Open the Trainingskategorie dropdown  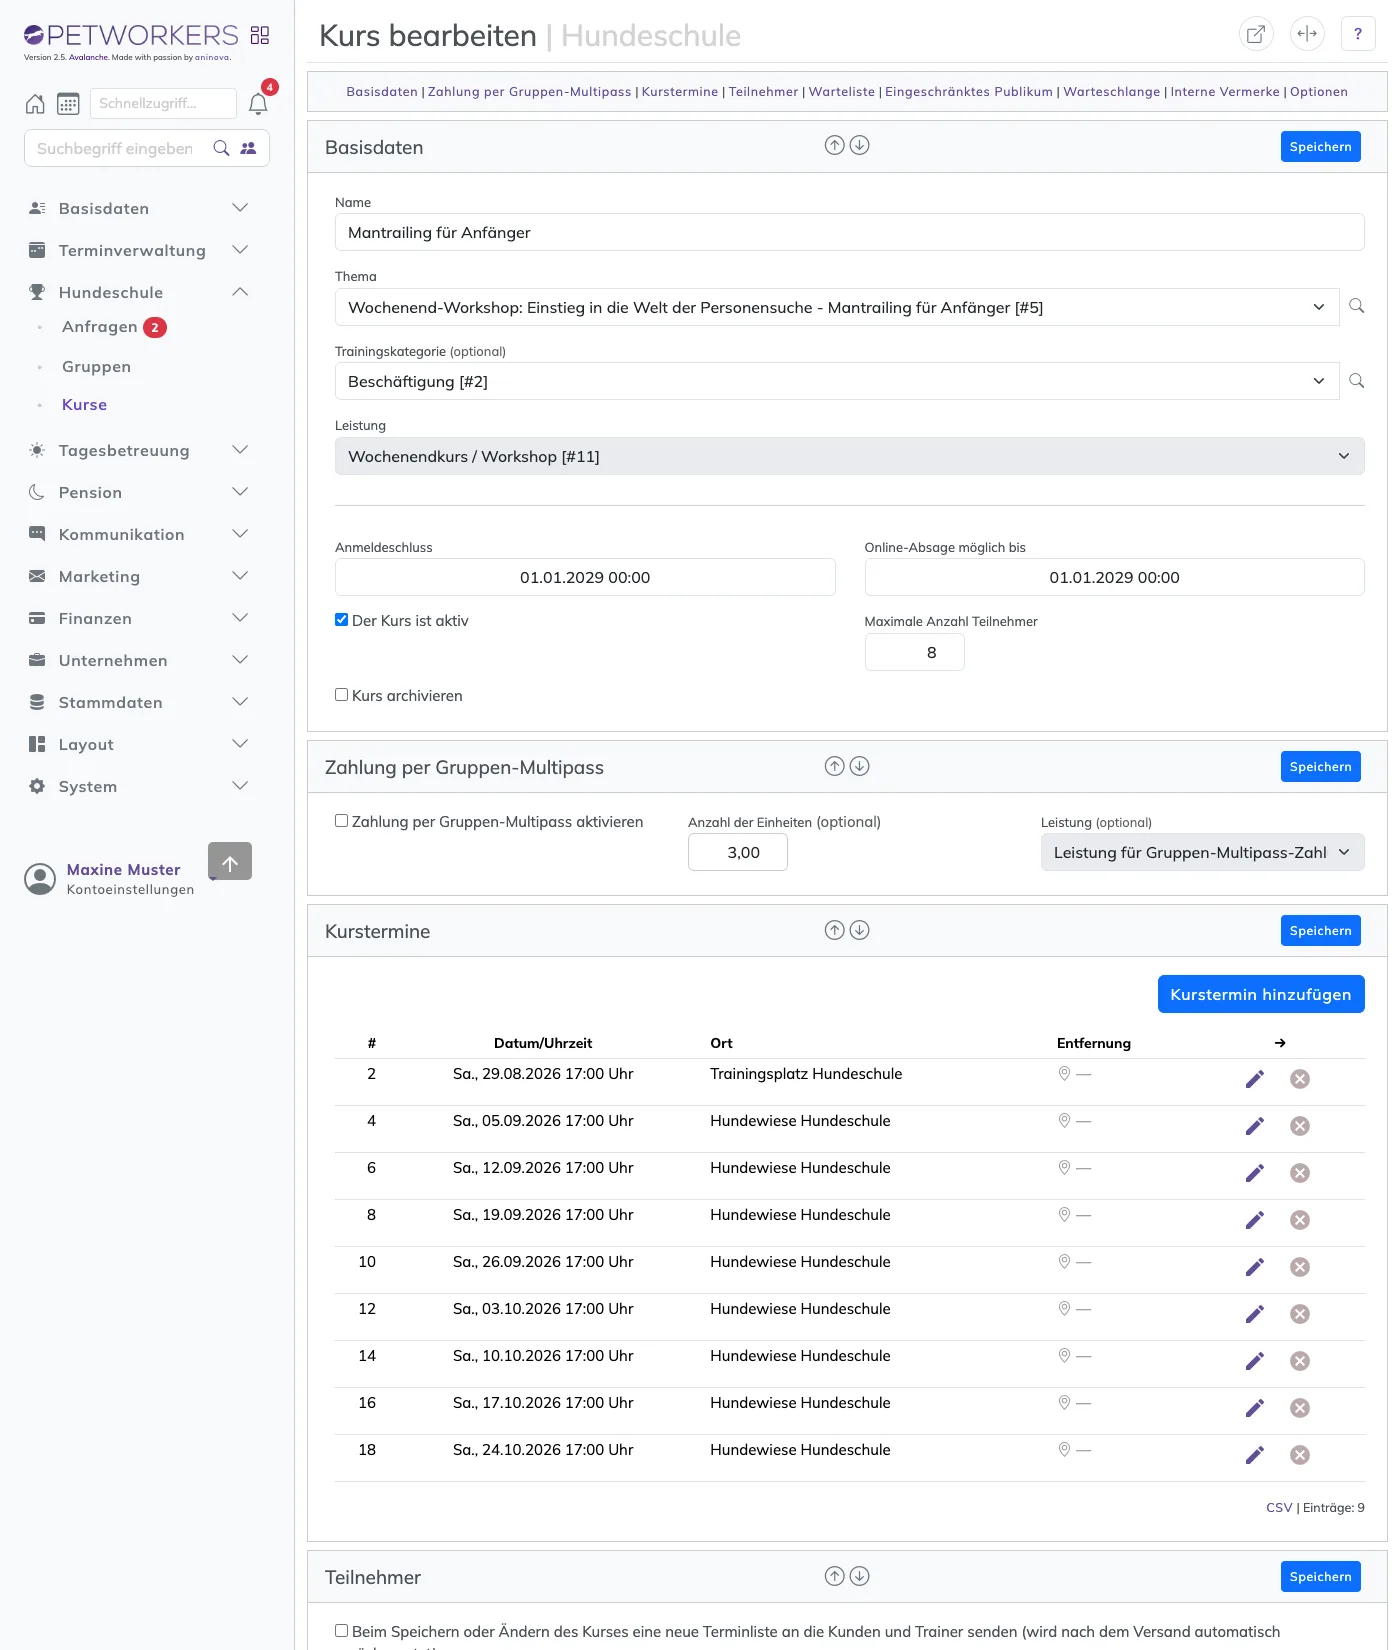(x=837, y=381)
